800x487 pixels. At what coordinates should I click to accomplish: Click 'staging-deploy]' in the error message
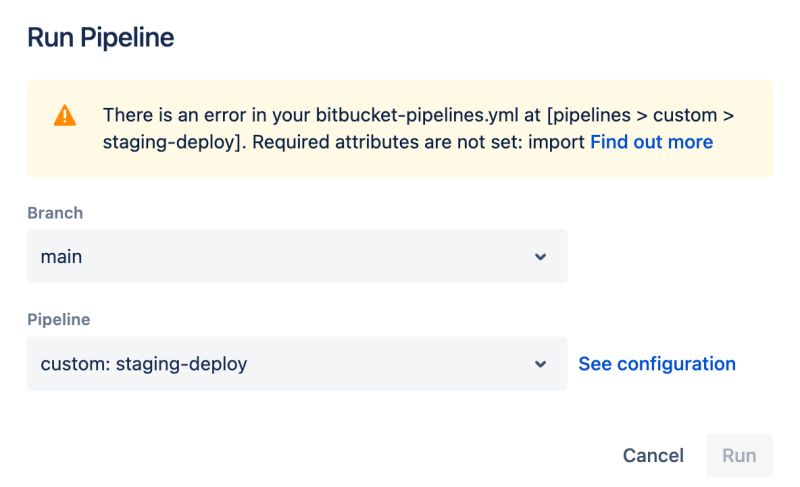point(172,142)
